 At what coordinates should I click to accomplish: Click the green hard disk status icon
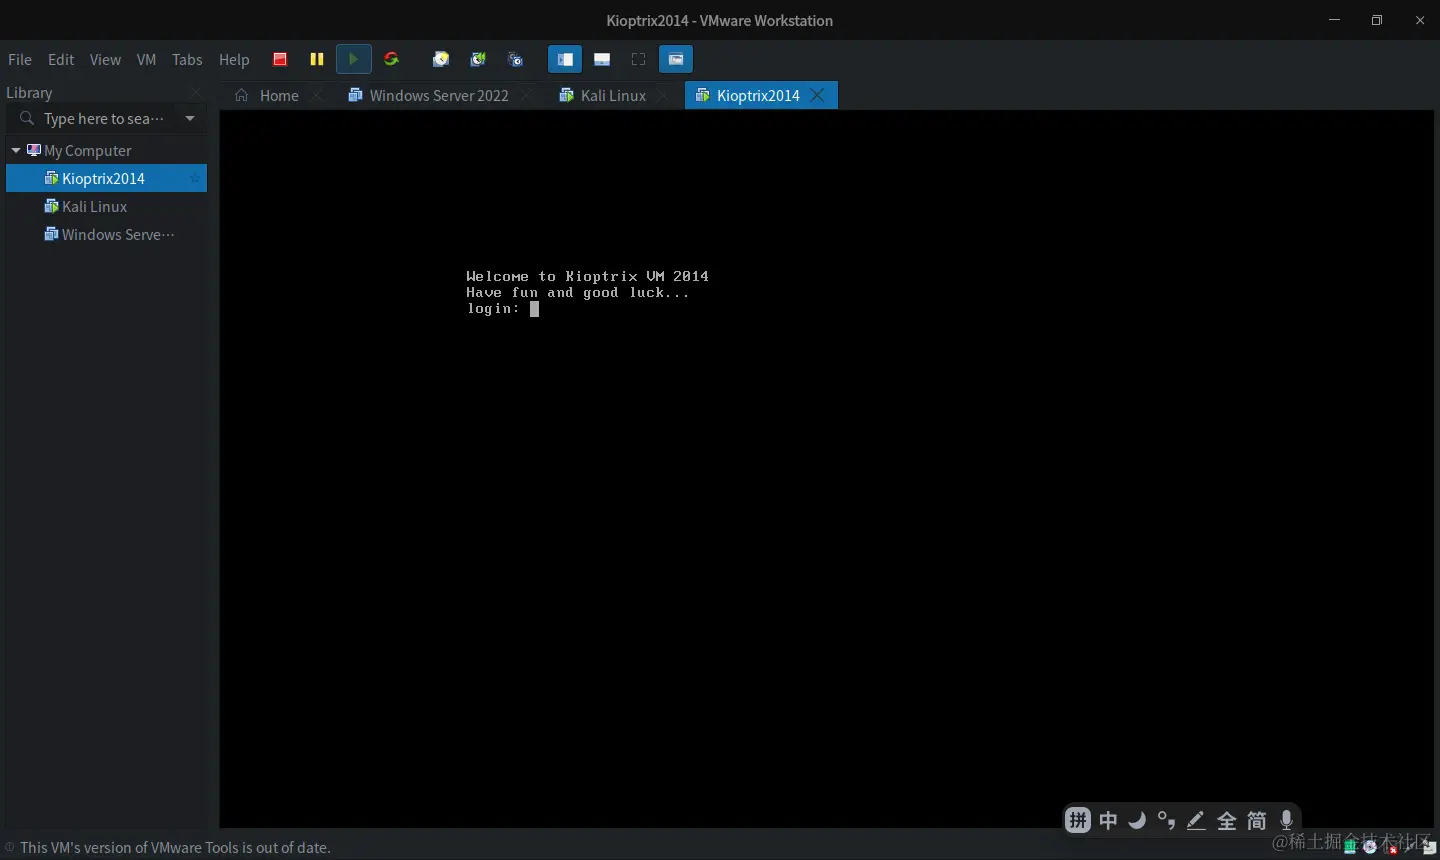(x=1350, y=847)
